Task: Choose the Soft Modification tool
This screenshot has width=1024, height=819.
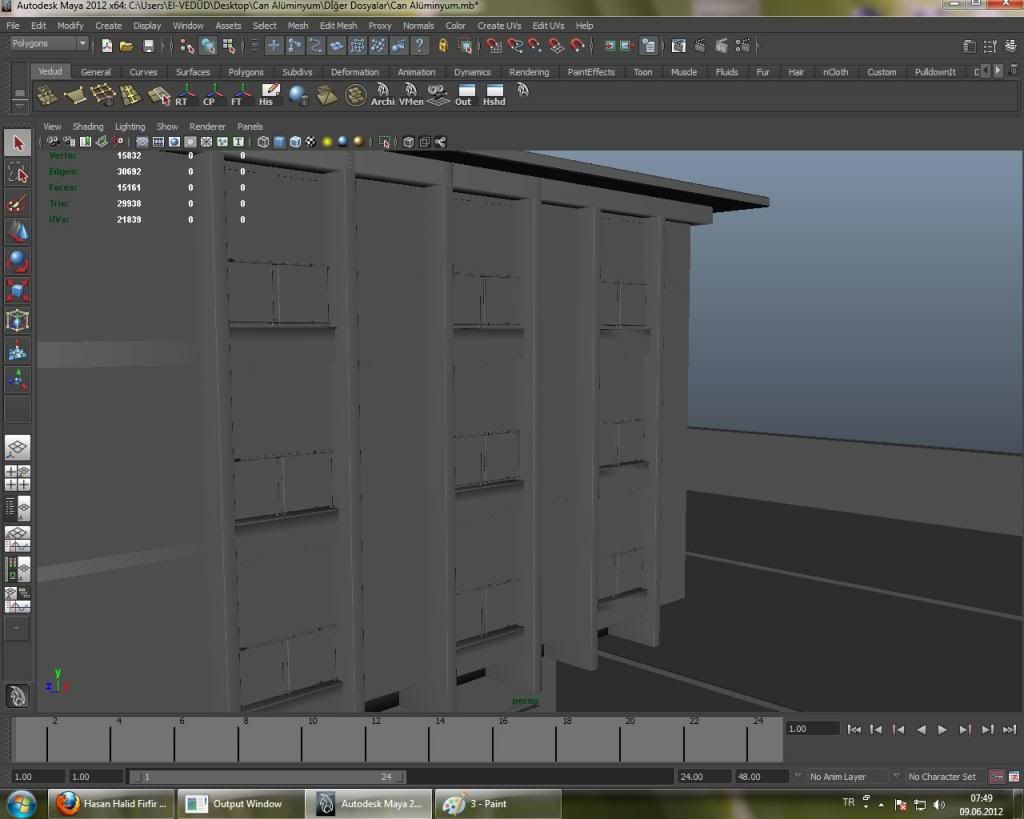Action: pos(18,350)
